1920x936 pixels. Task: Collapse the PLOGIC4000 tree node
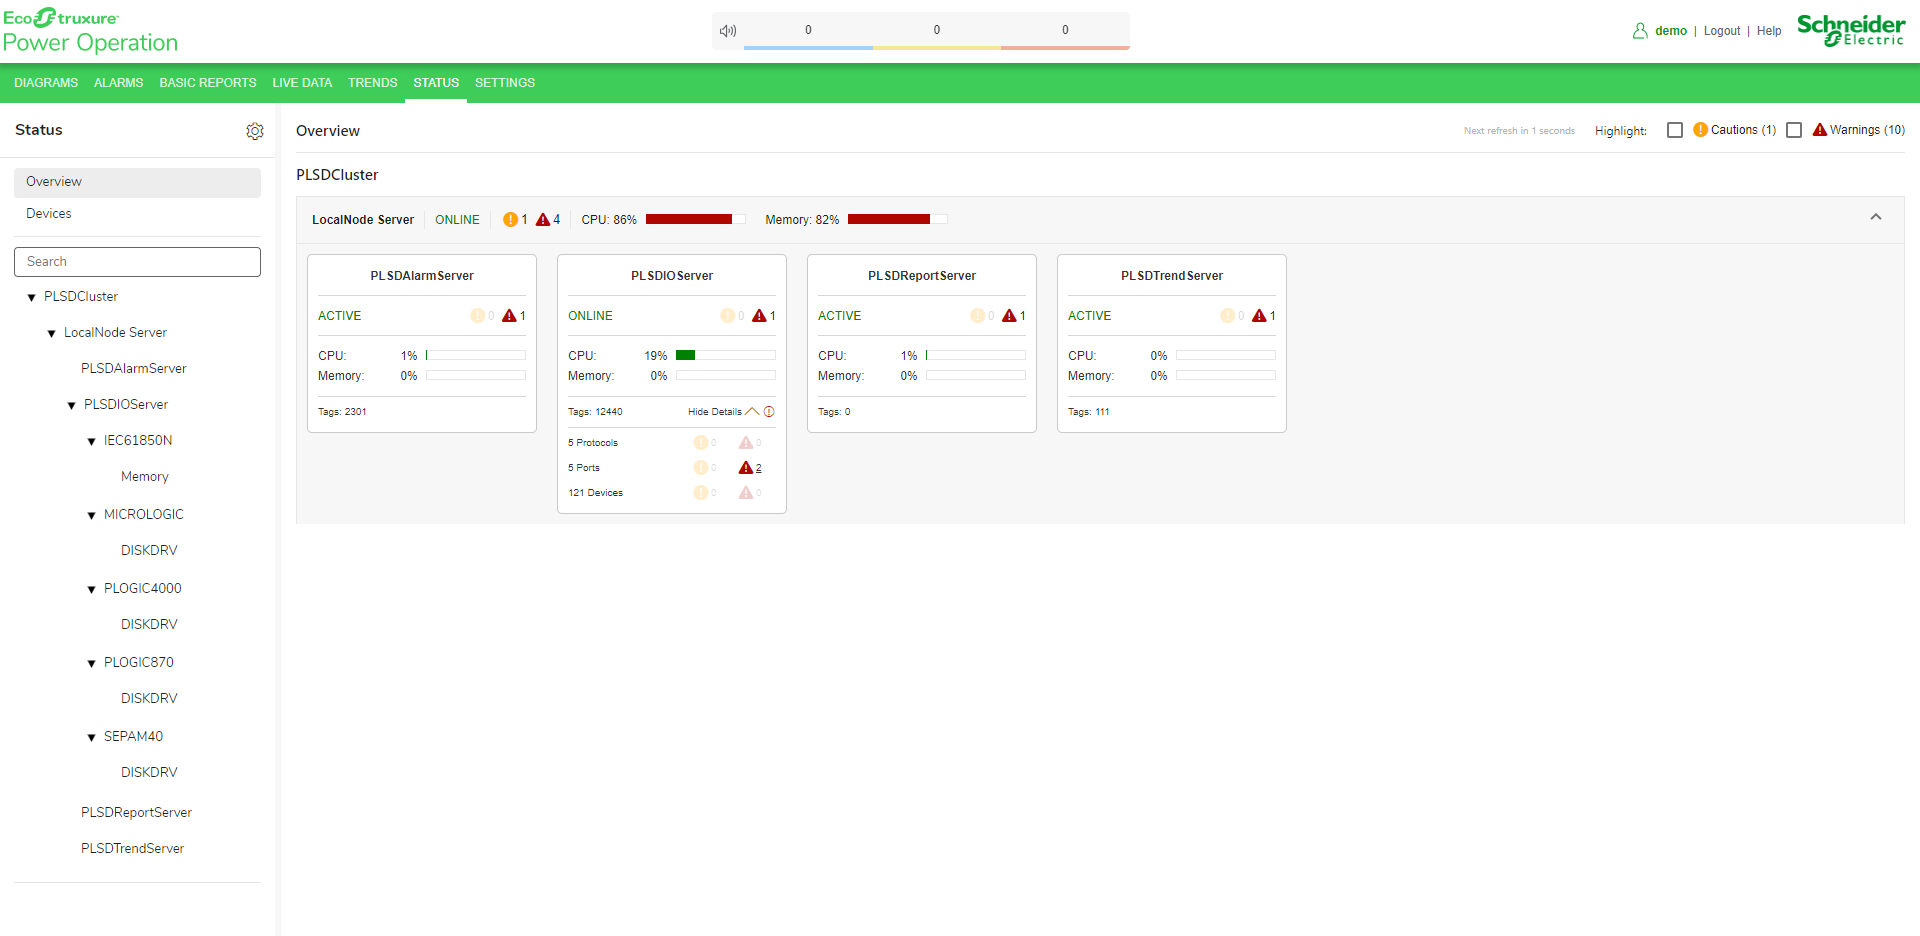91,590
